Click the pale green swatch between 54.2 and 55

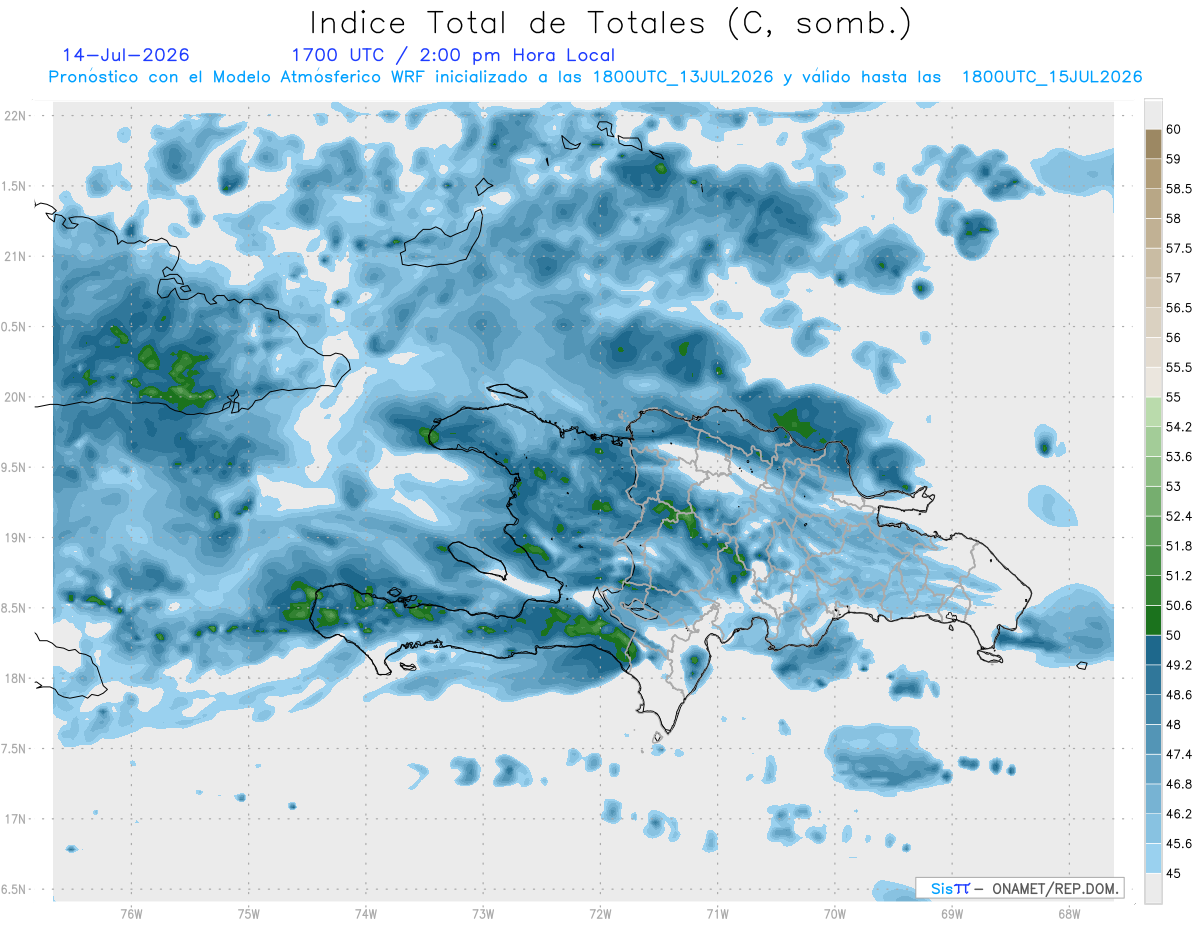point(1153,412)
